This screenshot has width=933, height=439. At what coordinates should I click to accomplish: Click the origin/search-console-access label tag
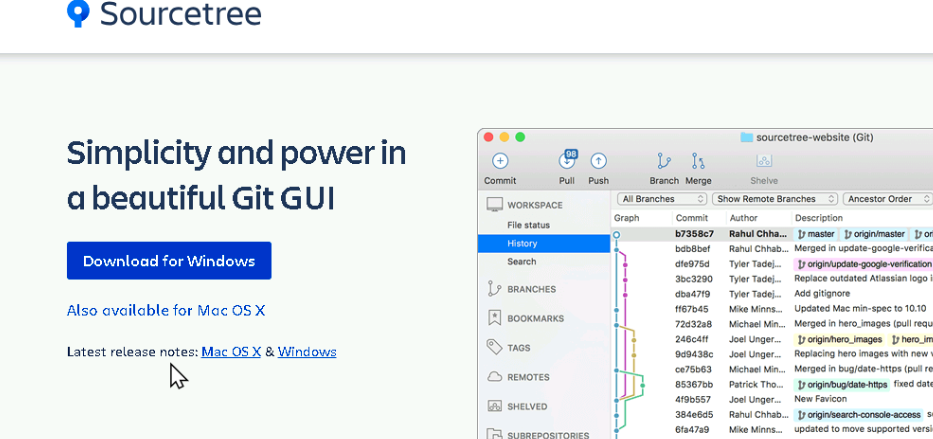point(858,415)
